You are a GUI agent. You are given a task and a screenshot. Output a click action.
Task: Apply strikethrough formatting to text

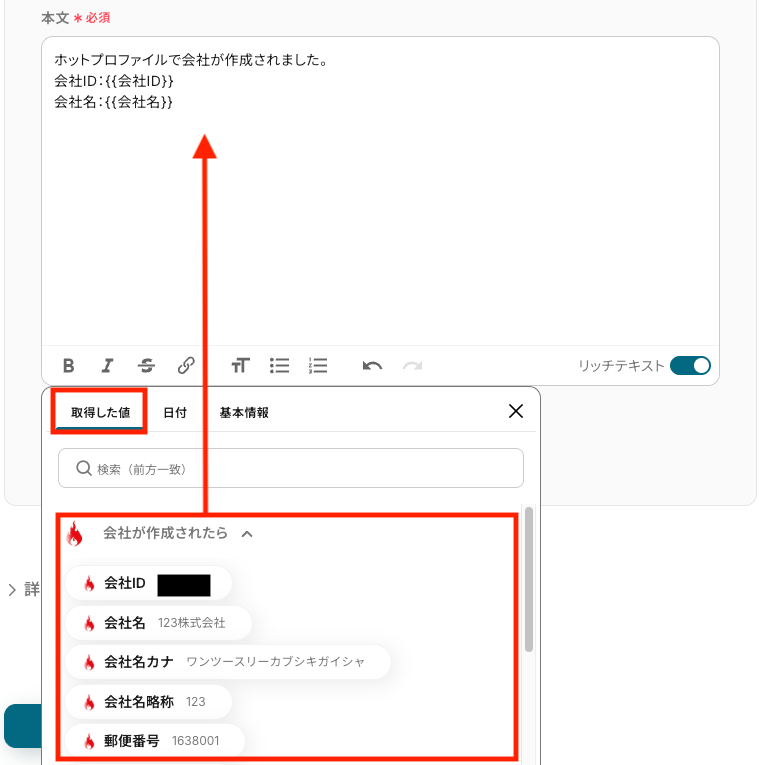point(146,365)
